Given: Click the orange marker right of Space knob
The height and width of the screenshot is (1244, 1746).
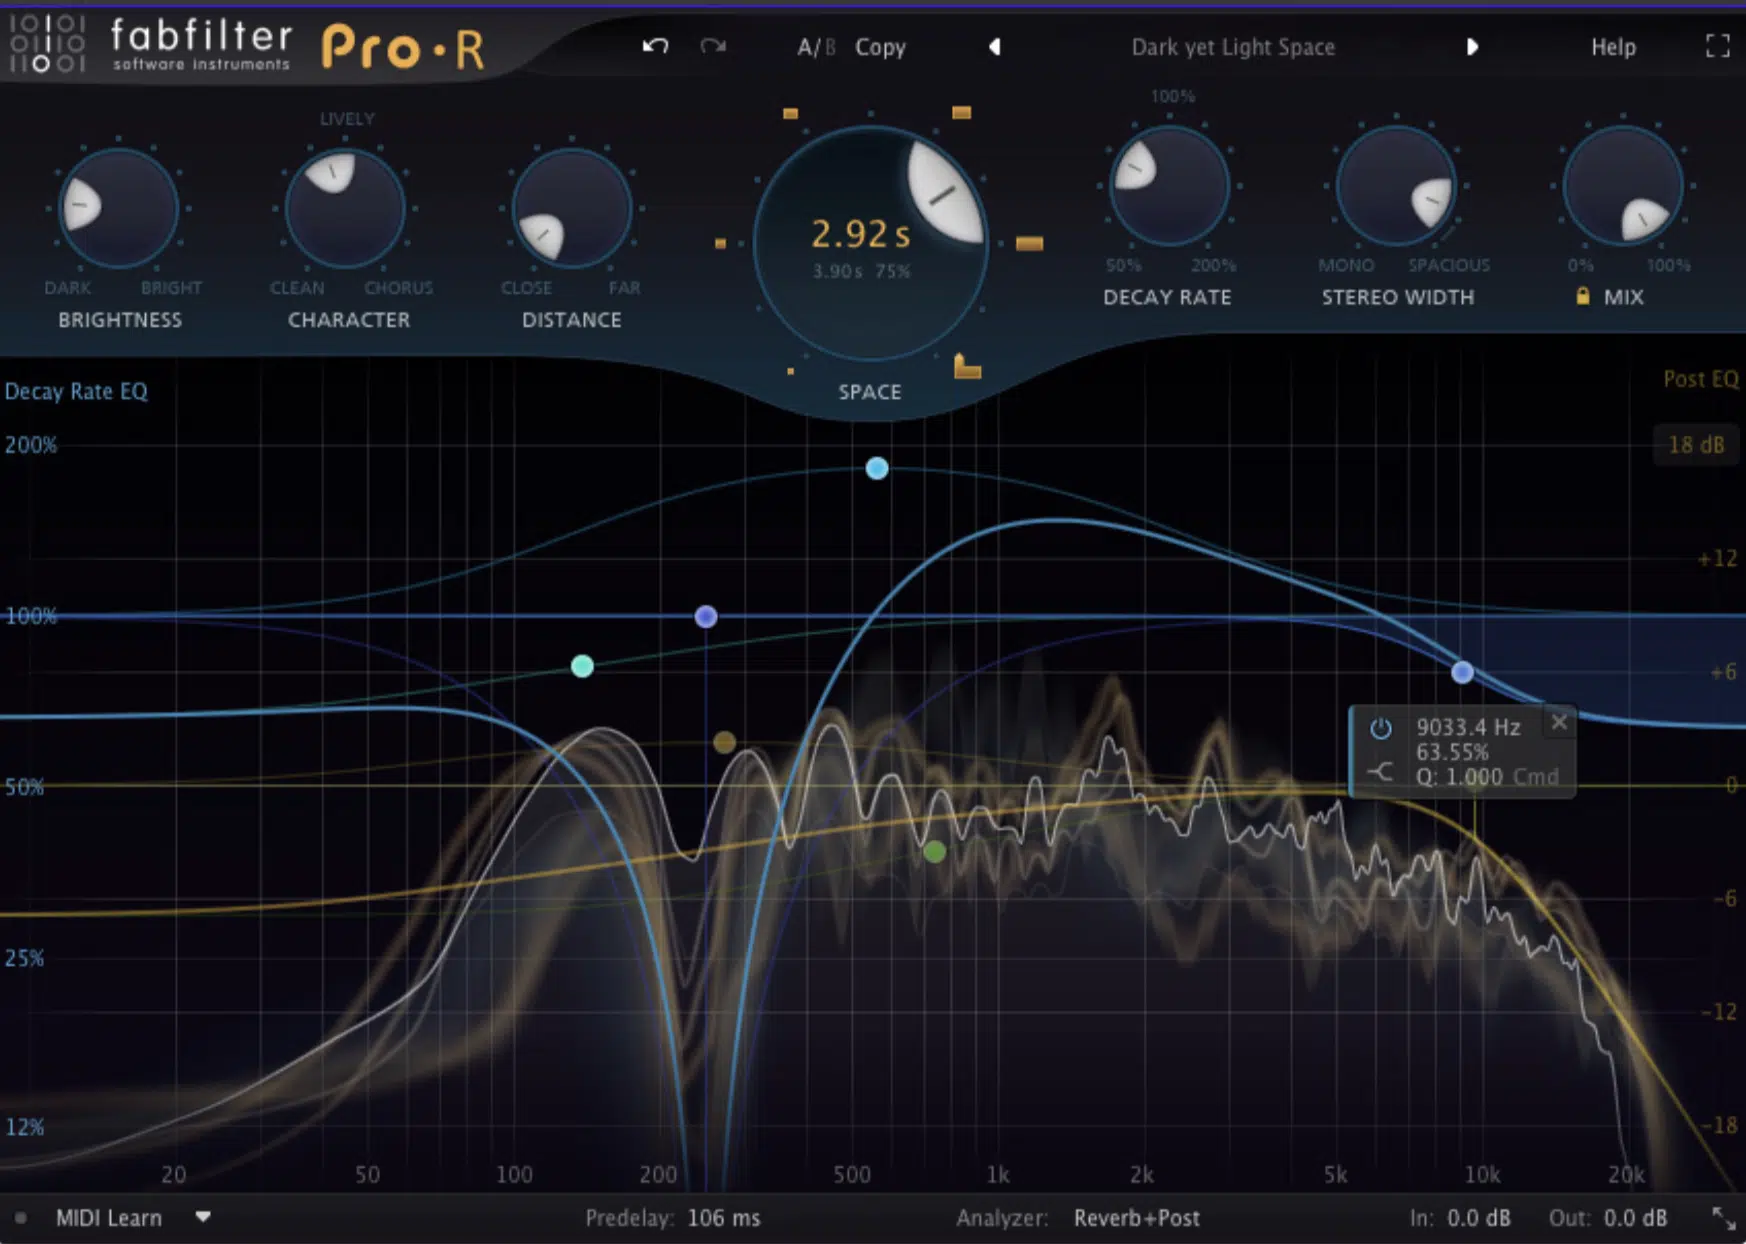Looking at the screenshot, I should [x=1029, y=243].
